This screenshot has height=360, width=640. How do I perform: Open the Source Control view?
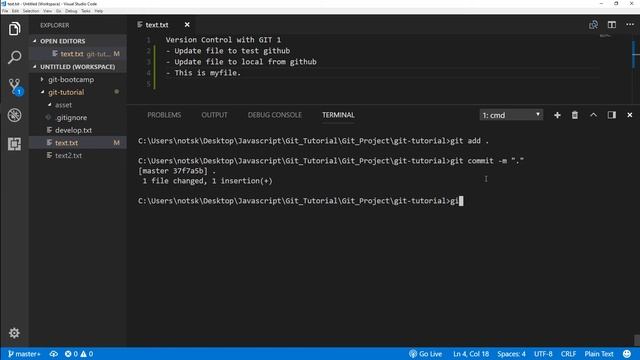coord(15,87)
